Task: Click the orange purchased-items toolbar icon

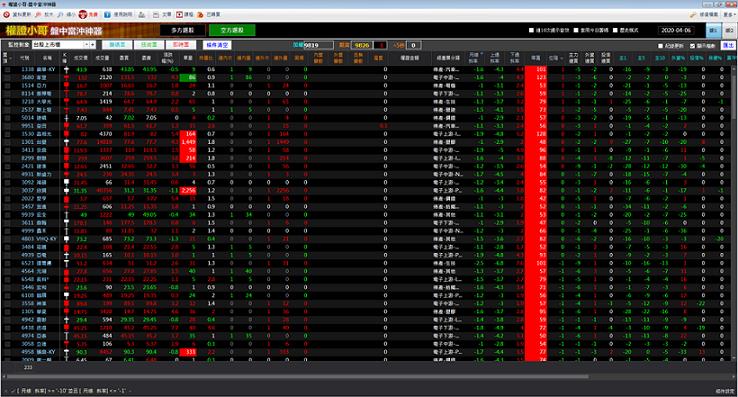Action: click(x=201, y=15)
